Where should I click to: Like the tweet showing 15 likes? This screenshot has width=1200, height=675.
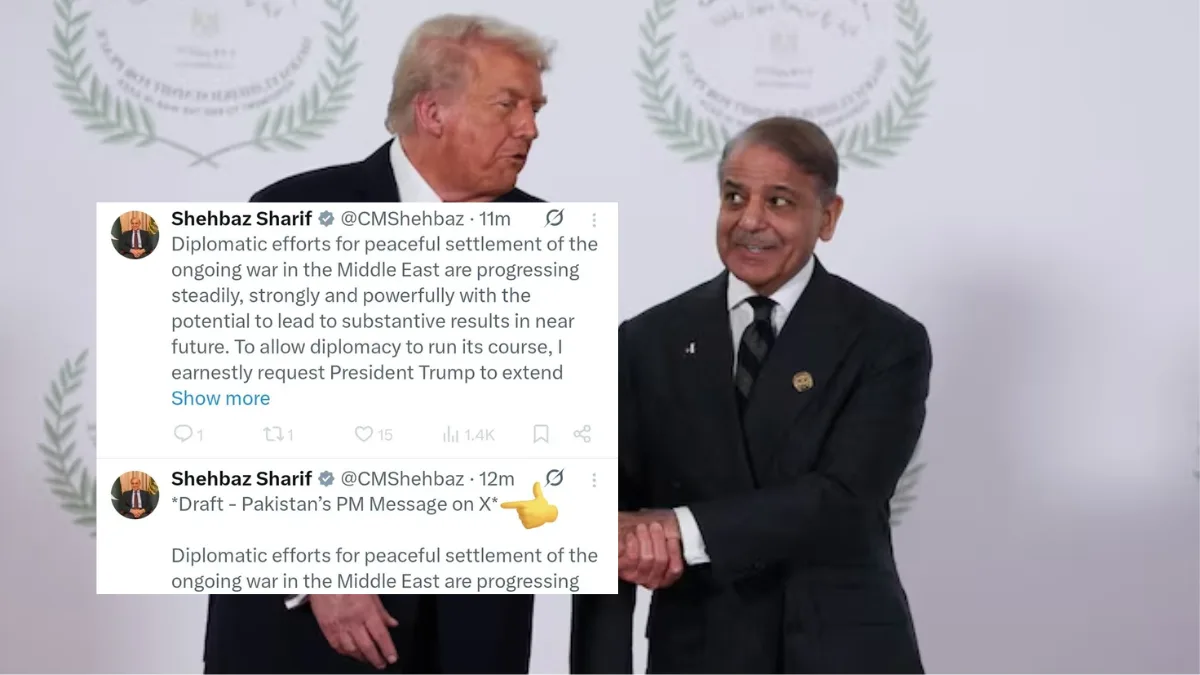(x=364, y=434)
